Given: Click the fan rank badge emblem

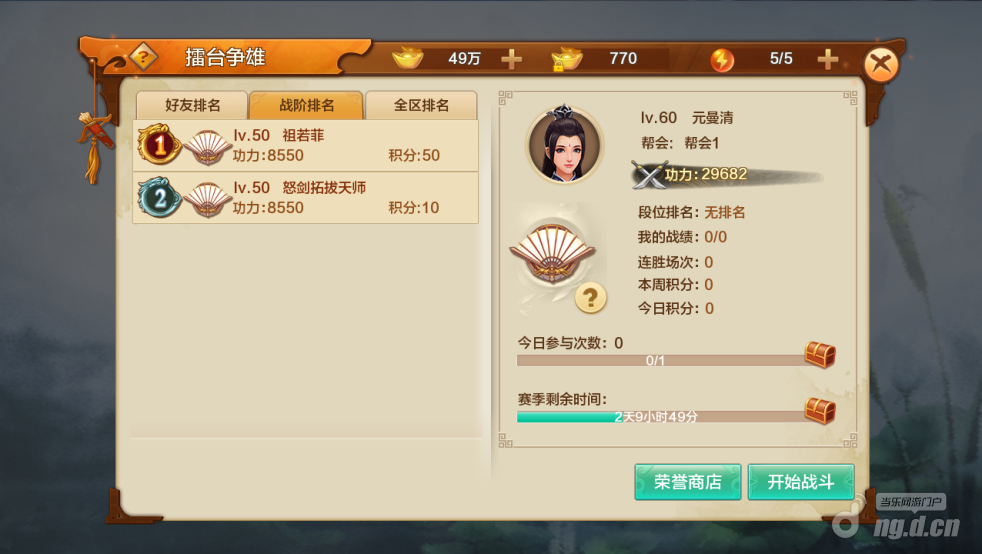Looking at the screenshot, I should 552,253.
